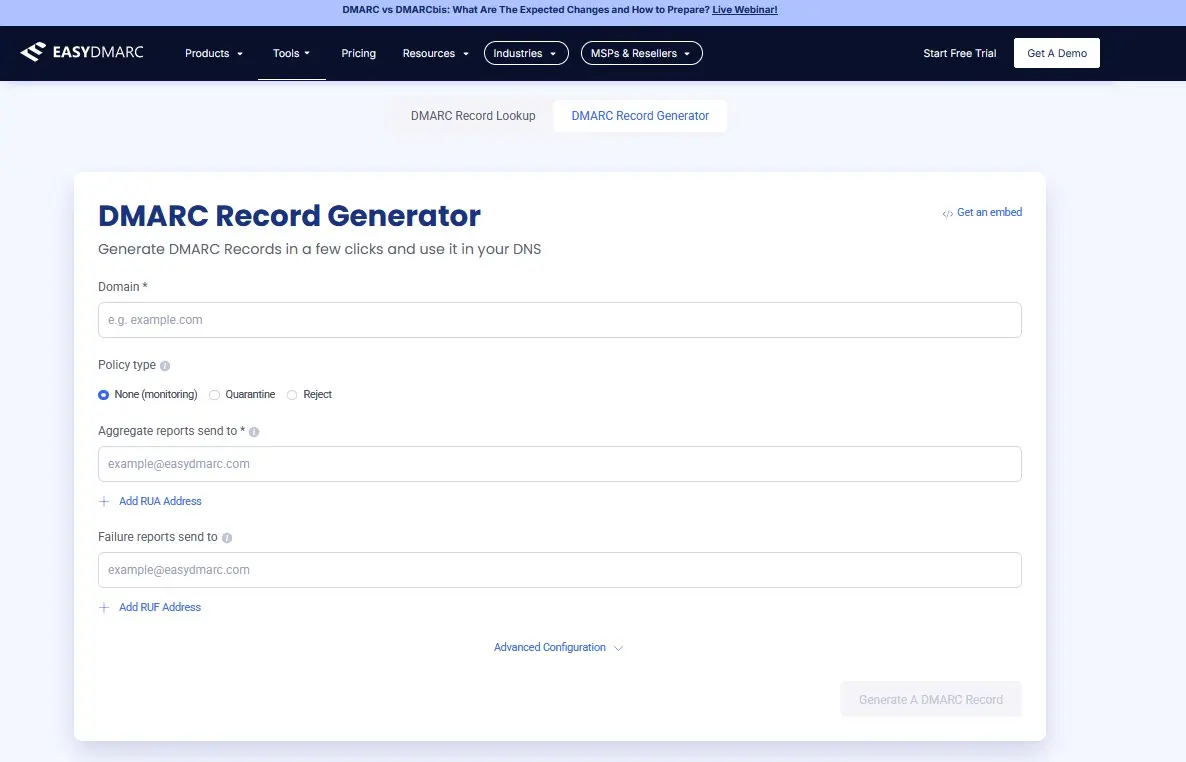Open the Industries dropdown menu
Viewport: 1186px width, 762px height.
pyautogui.click(x=526, y=53)
